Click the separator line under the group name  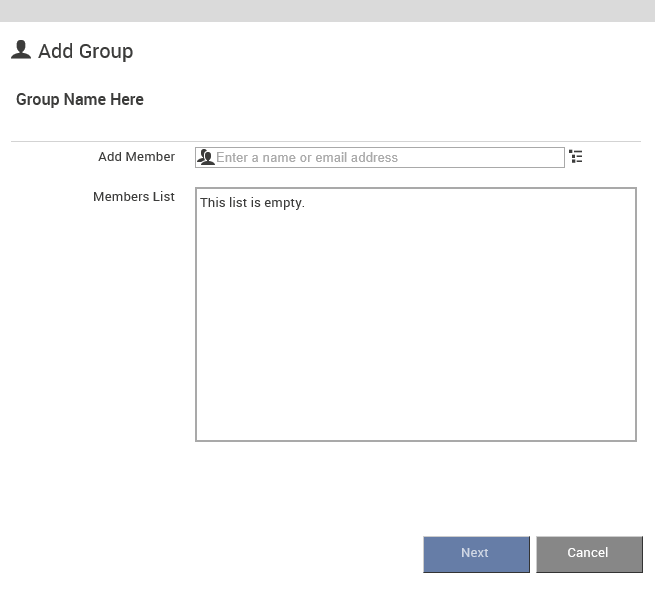point(326,142)
